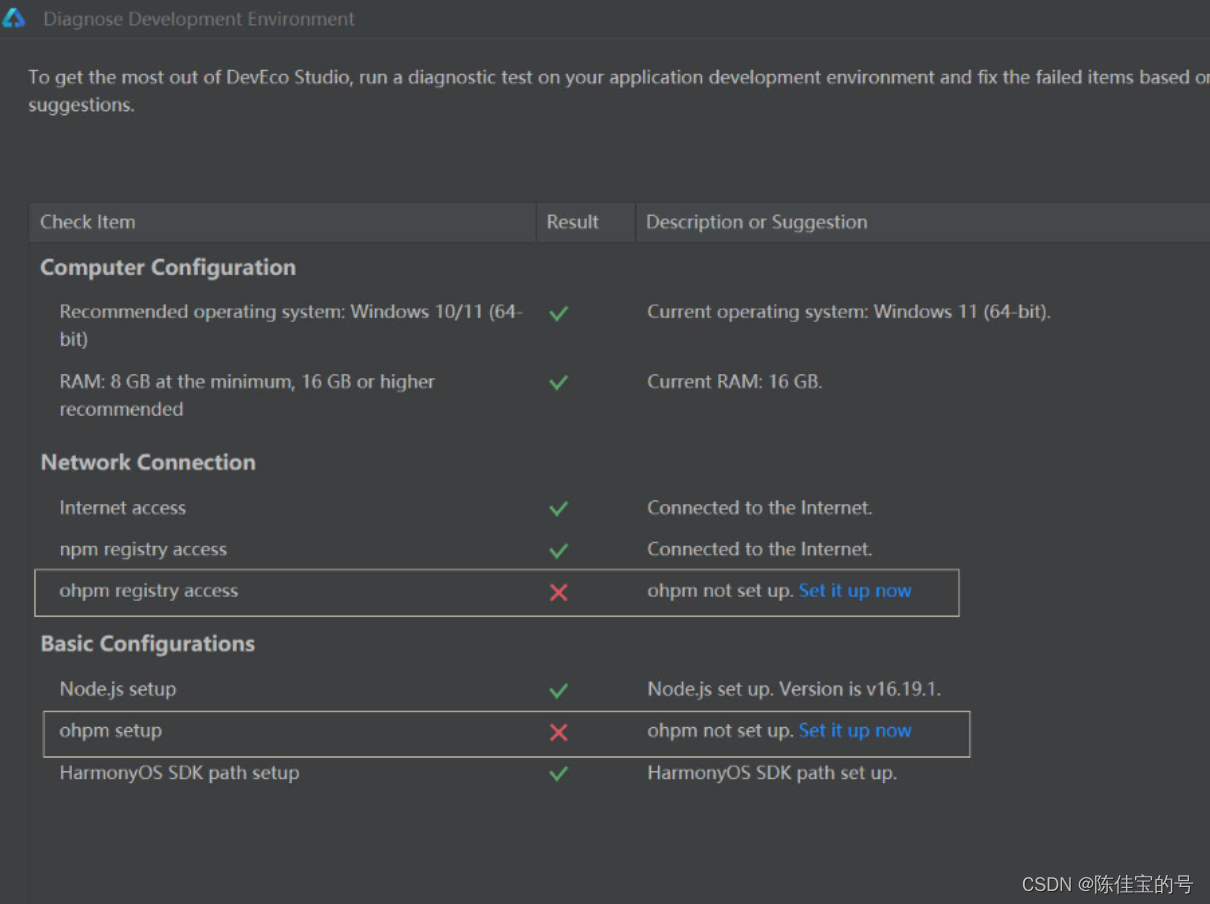Click the green check for HarmonyOS SDK path
This screenshot has height=904, width=1210.
559,773
